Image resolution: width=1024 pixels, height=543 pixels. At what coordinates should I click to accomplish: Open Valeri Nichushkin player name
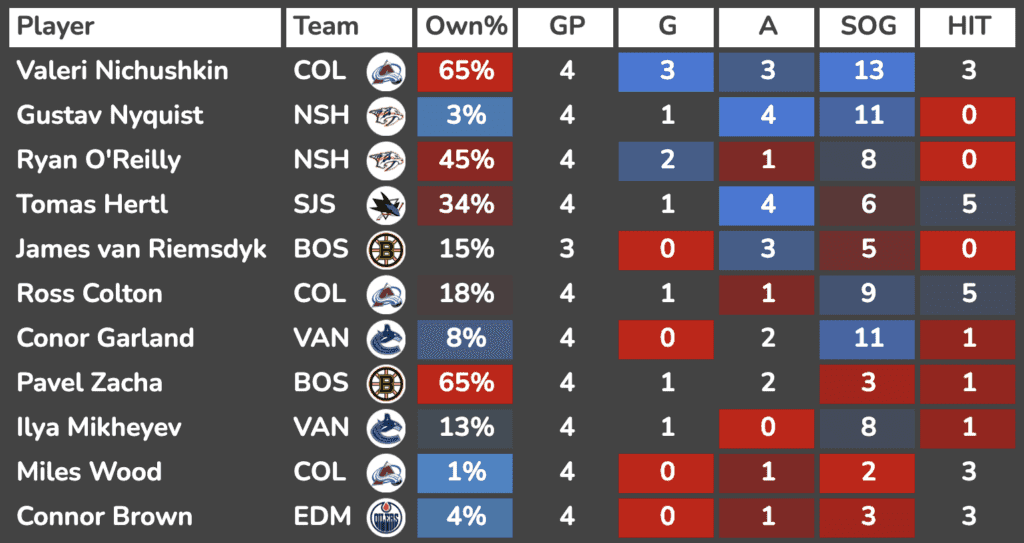[122, 71]
